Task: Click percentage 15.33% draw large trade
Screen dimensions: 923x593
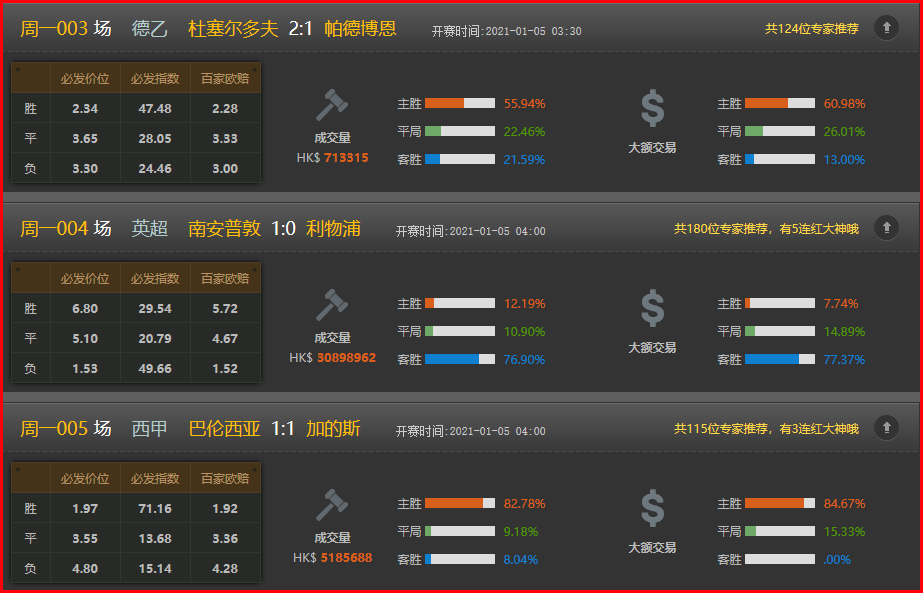Action: pos(844,532)
